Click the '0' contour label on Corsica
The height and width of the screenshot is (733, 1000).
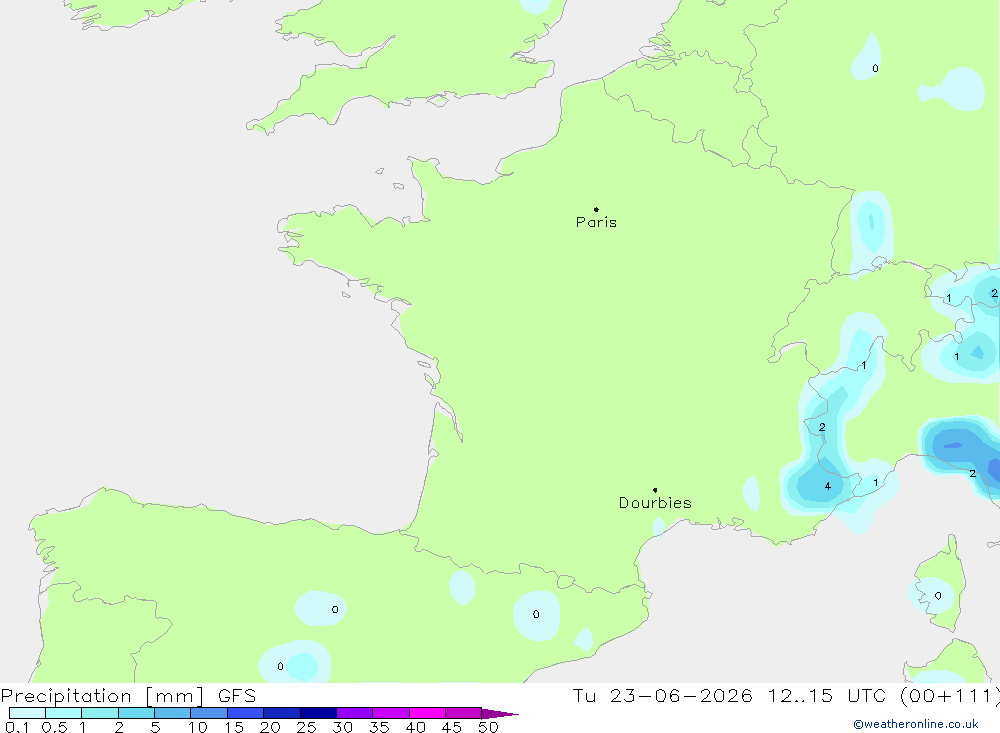click(938, 596)
